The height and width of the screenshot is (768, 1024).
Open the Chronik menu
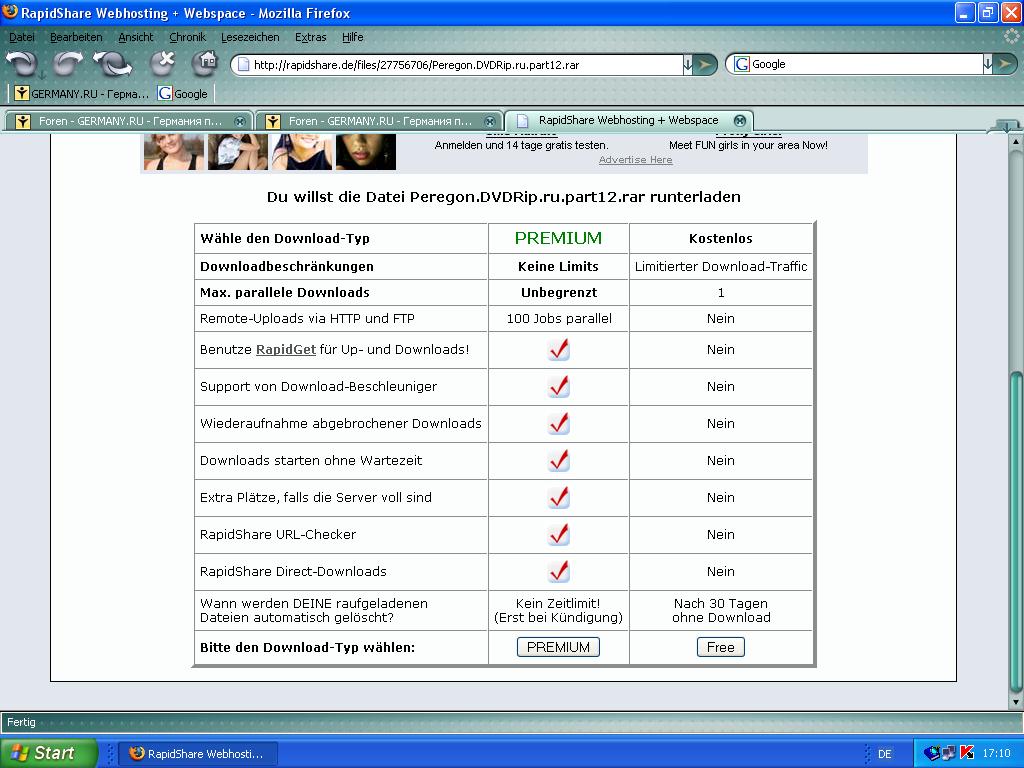(x=187, y=37)
